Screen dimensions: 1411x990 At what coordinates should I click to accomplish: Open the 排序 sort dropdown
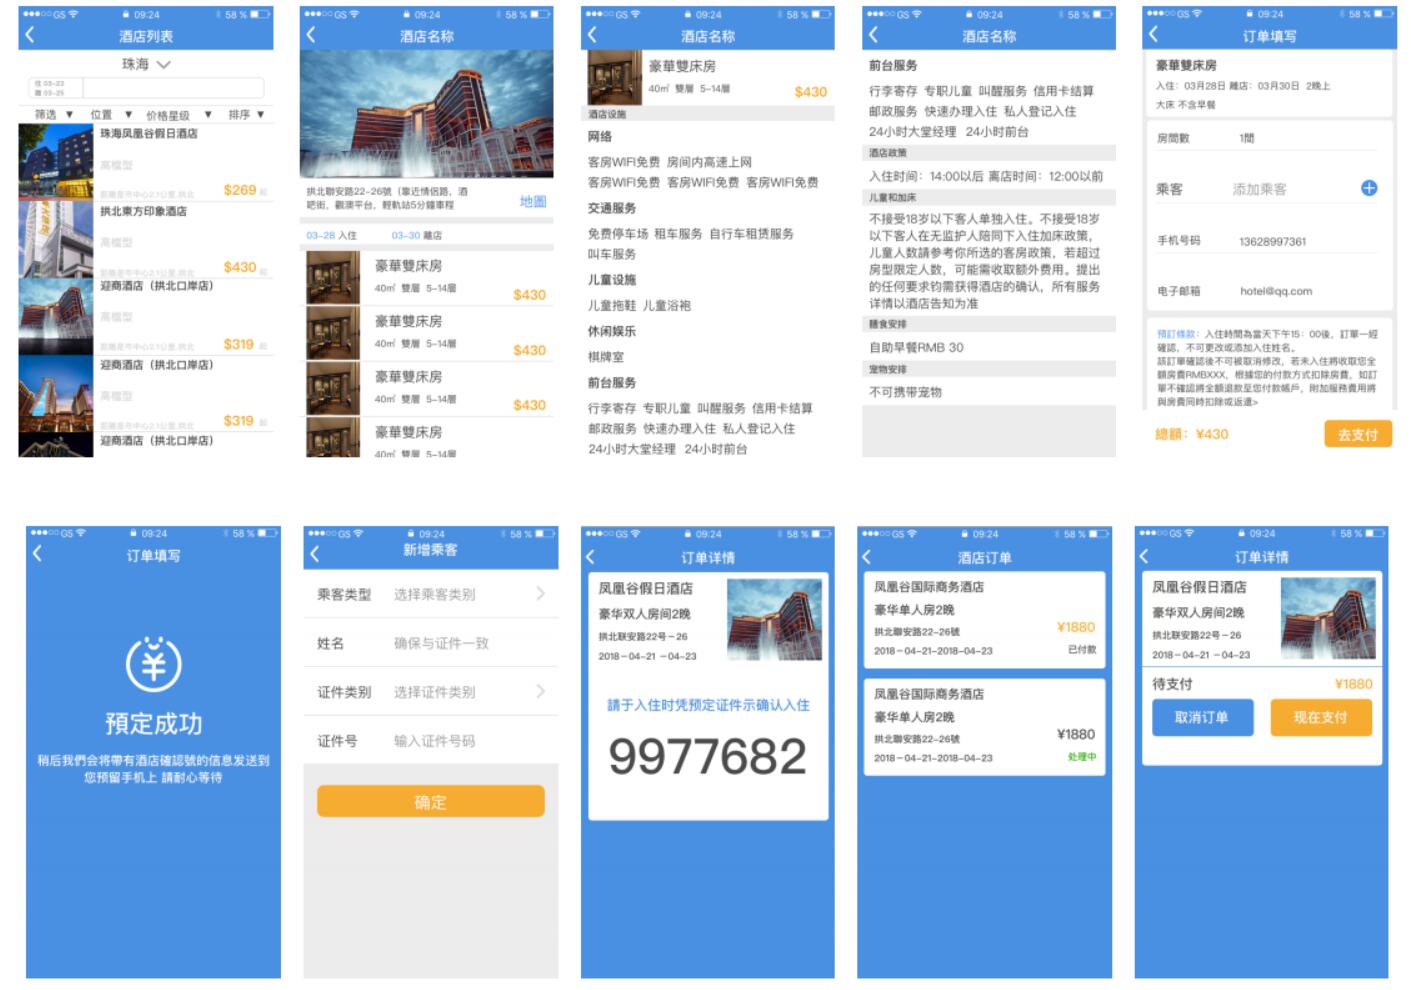(x=246, y=114)
